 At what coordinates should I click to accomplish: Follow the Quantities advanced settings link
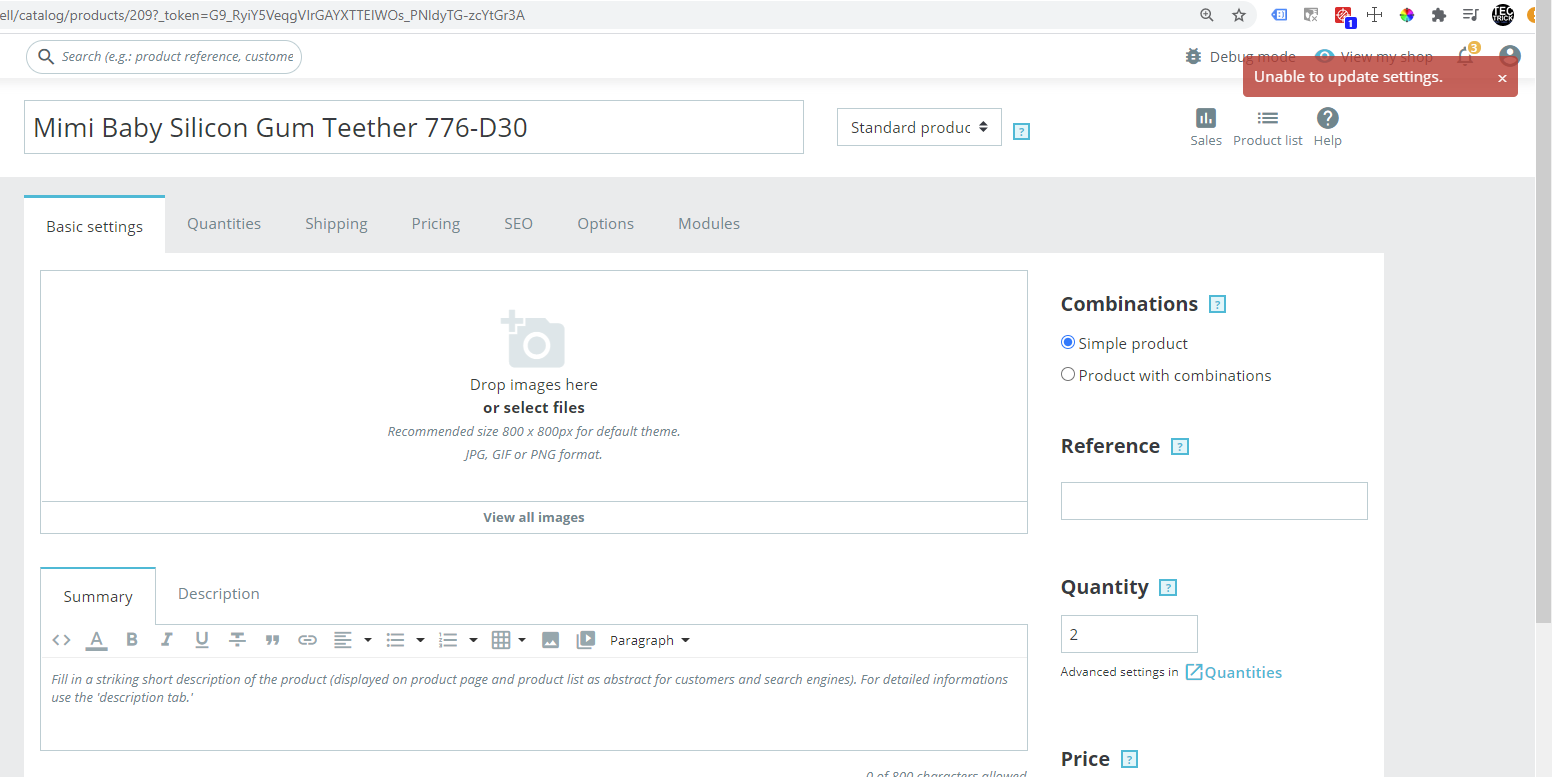click(x=1234, y=672)
